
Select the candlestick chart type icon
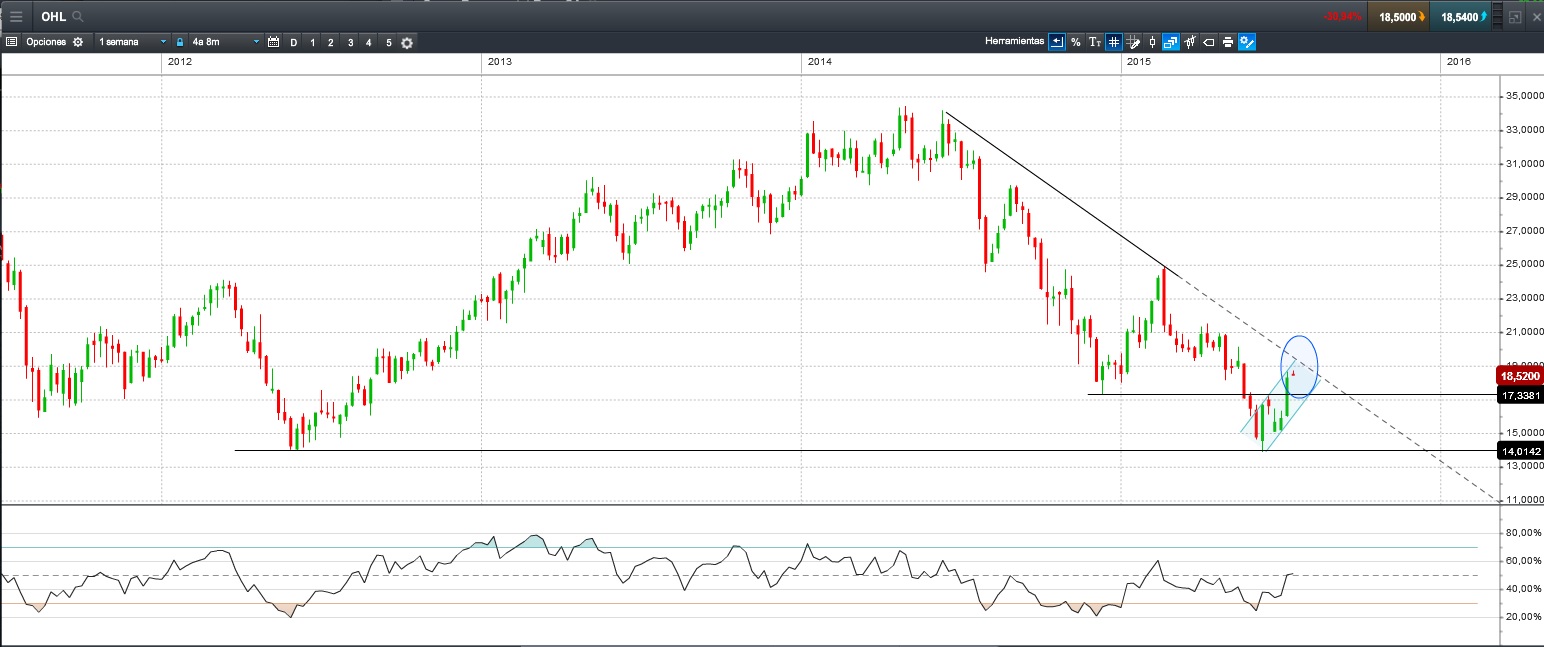click(1152, 42)
